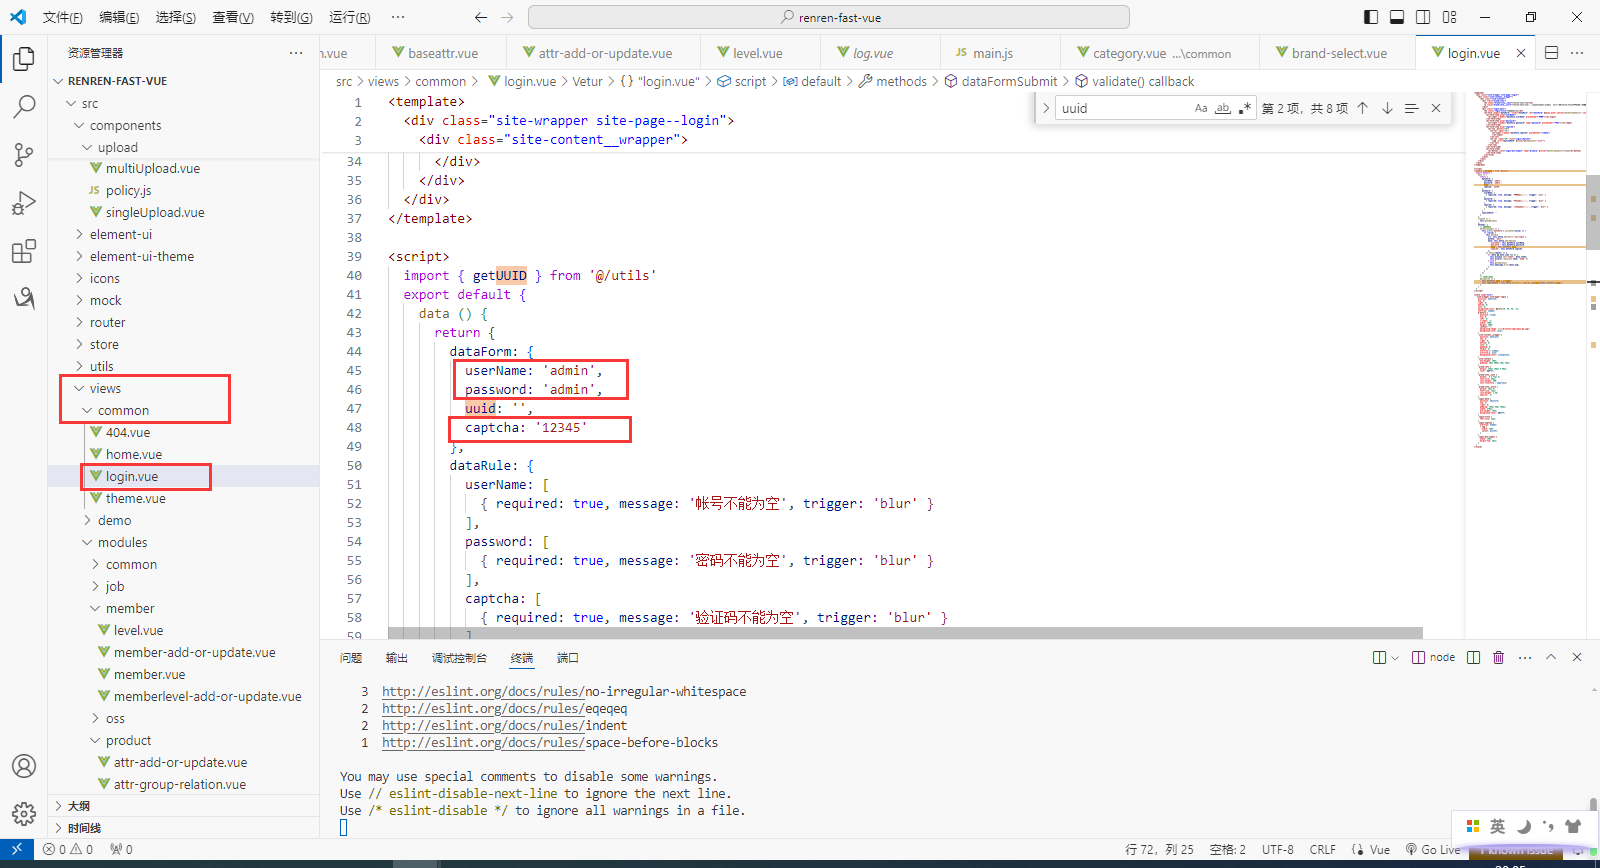Open the Explorer view in activity bar

(24, 59)
